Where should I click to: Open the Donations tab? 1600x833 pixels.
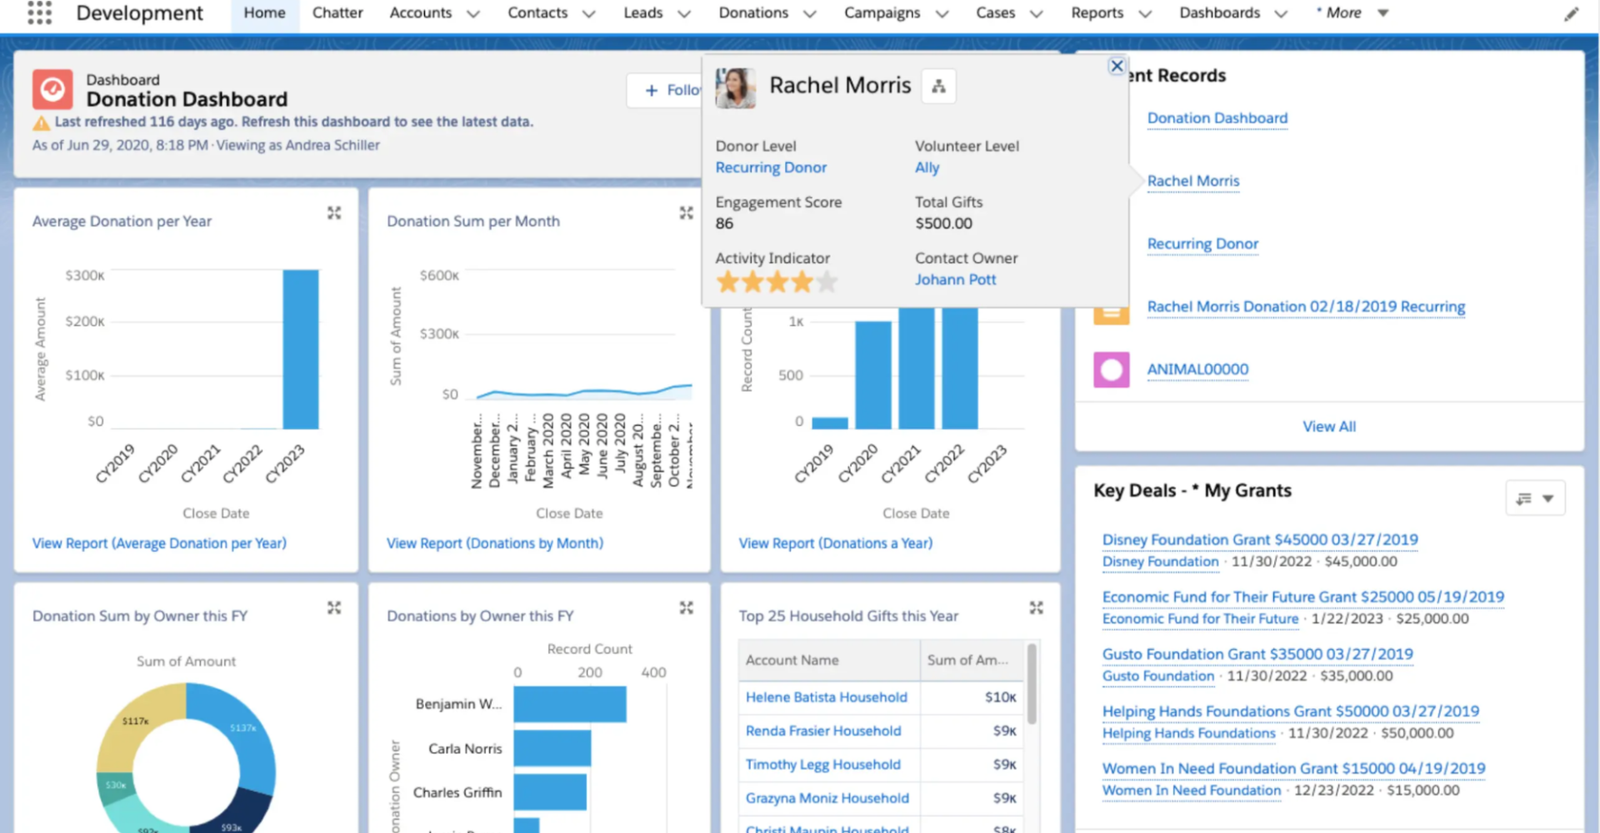coord(753,13)
